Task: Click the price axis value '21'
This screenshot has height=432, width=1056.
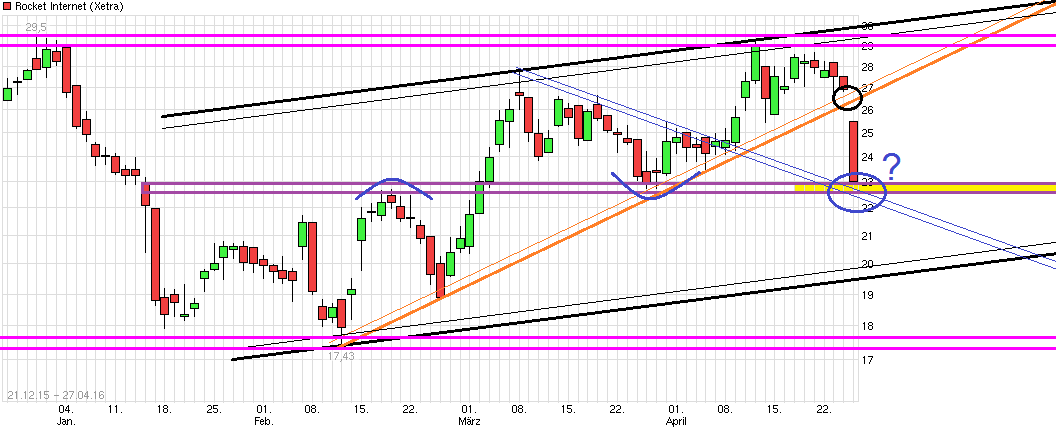Action: (867, 235)
